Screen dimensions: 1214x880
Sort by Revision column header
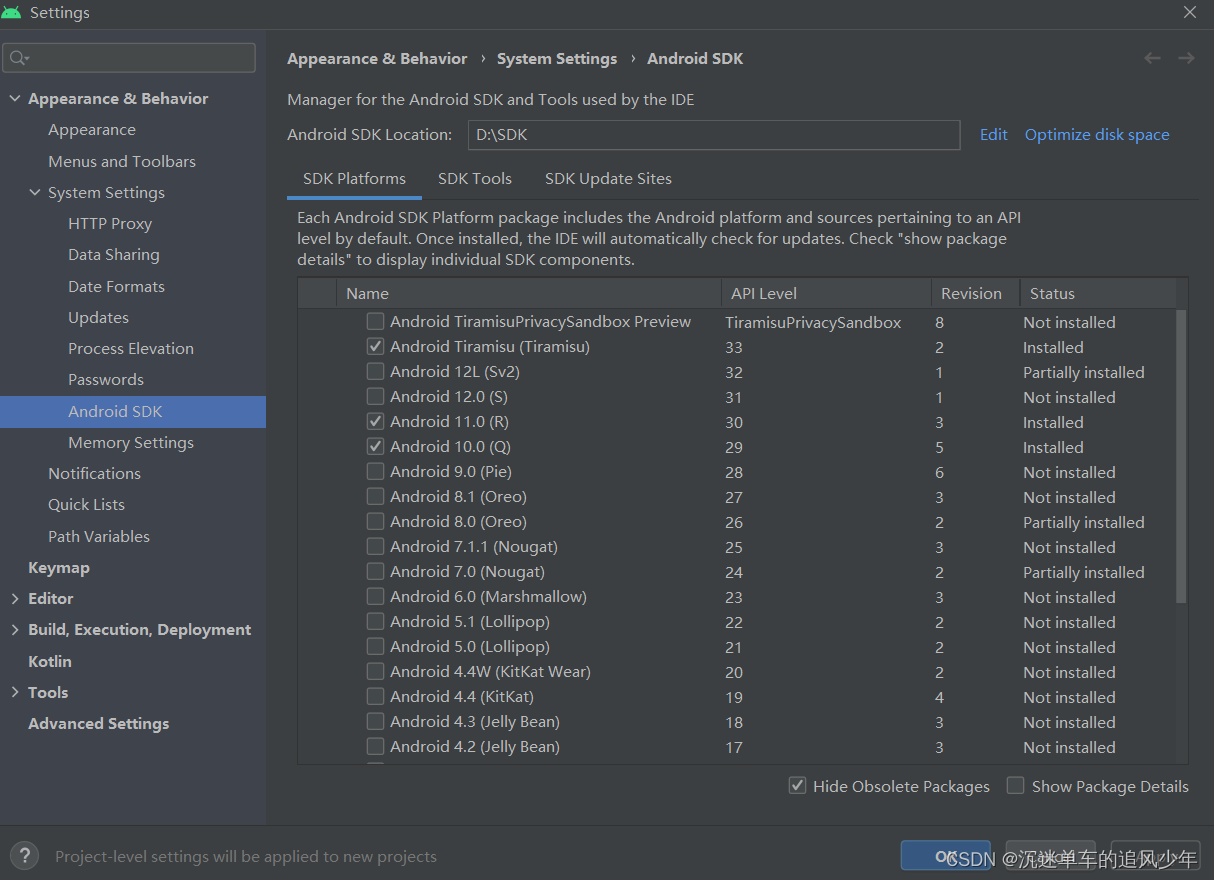pyautogui.click(x=975, y=294)
